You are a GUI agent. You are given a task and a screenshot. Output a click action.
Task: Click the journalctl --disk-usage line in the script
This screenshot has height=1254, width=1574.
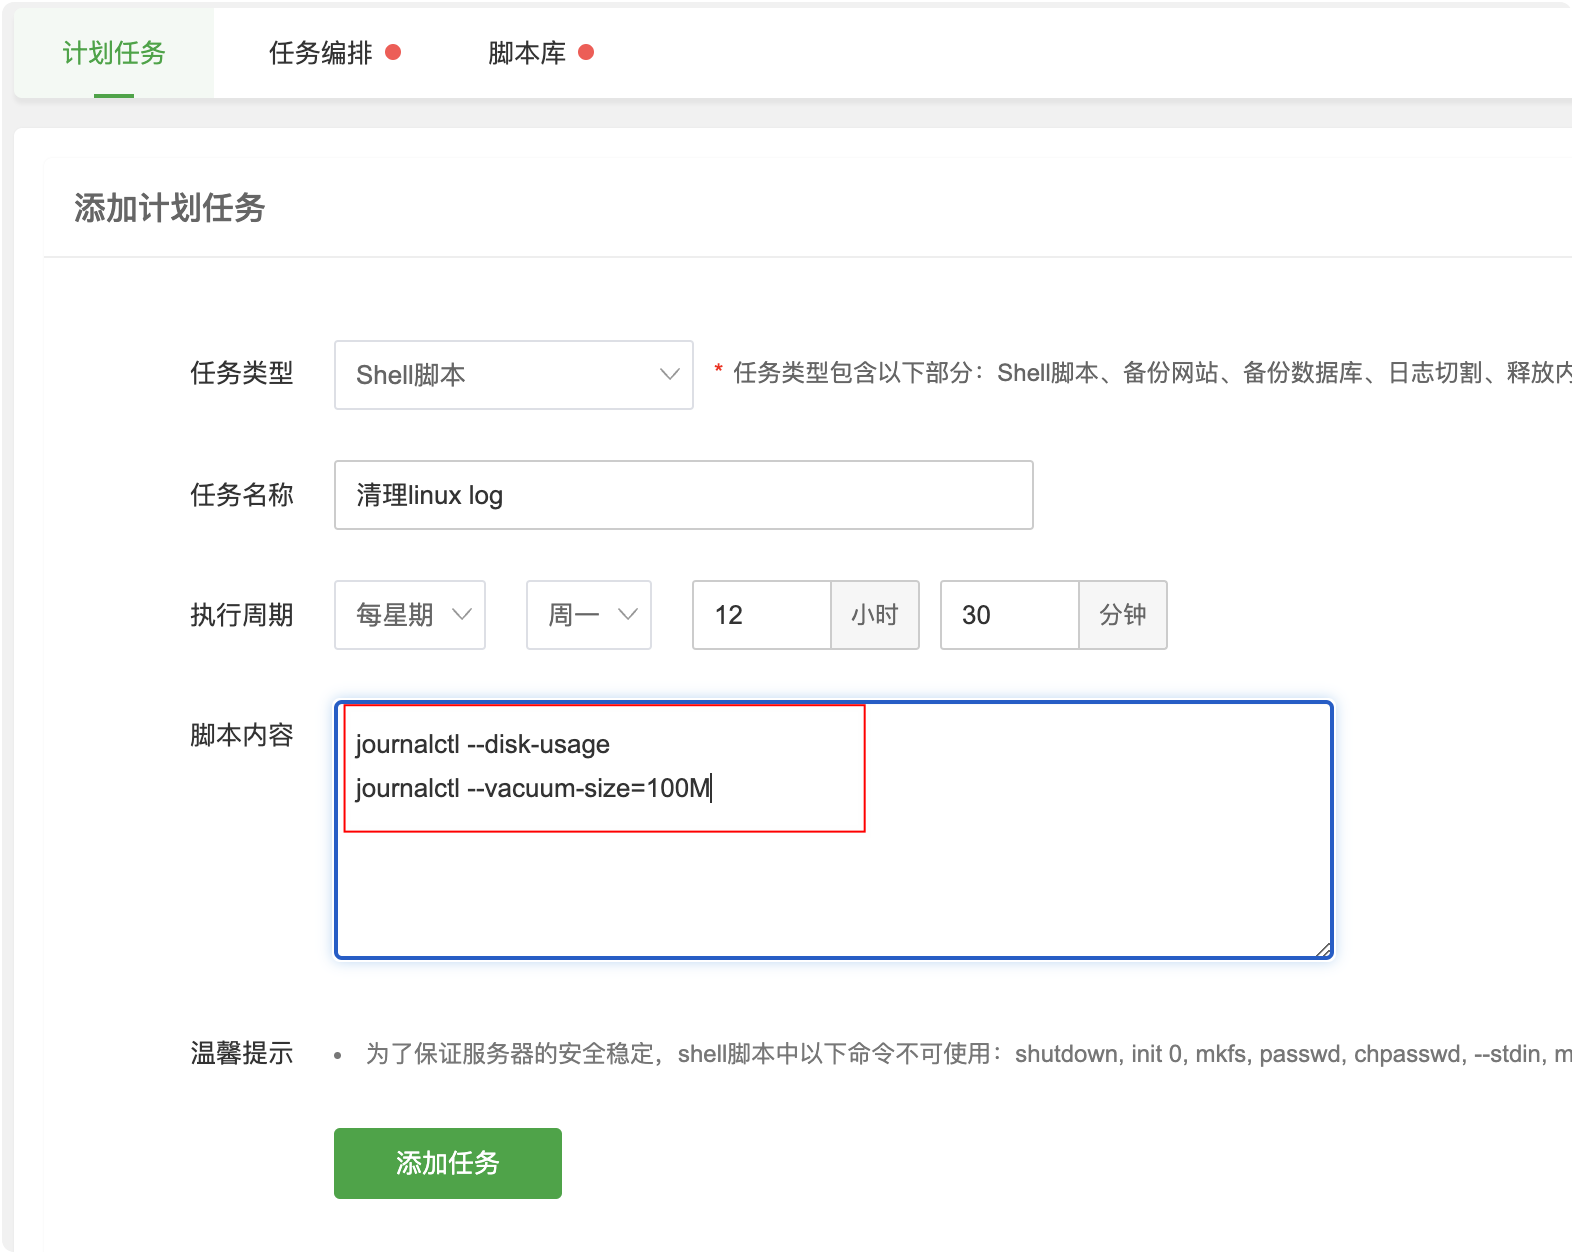(482, 744)
